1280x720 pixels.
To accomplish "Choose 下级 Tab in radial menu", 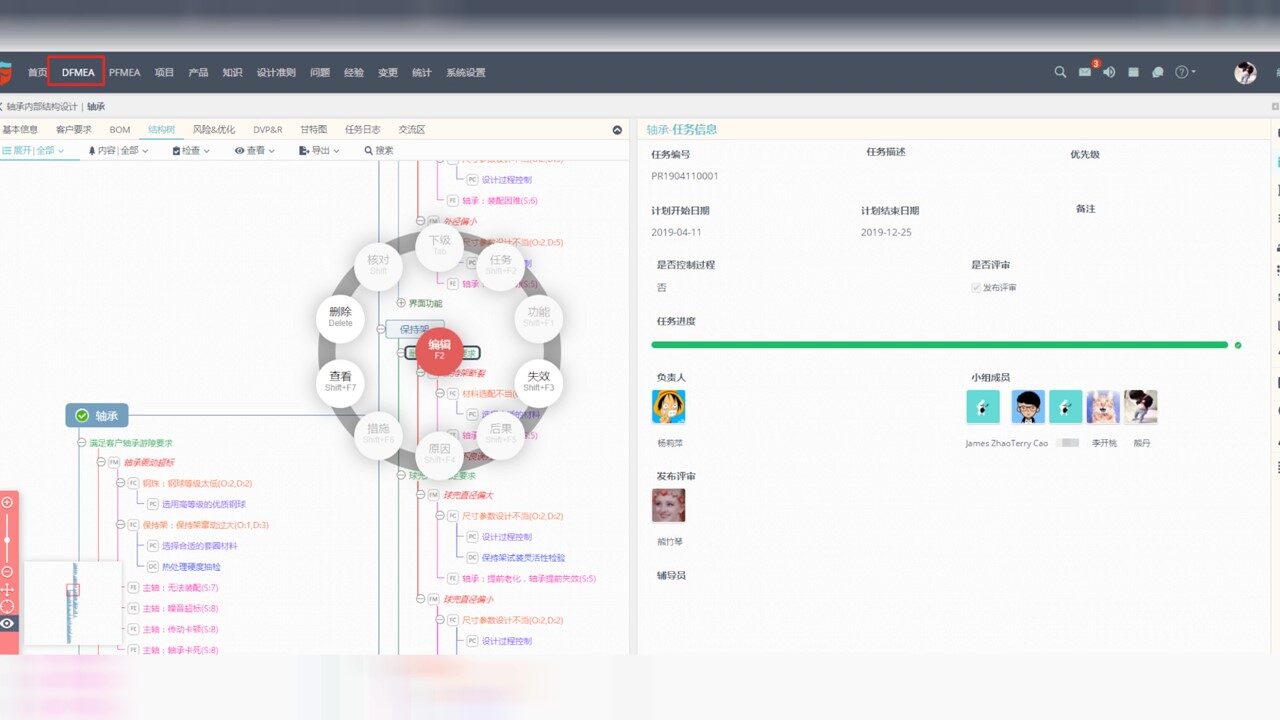I will point(439,245).
